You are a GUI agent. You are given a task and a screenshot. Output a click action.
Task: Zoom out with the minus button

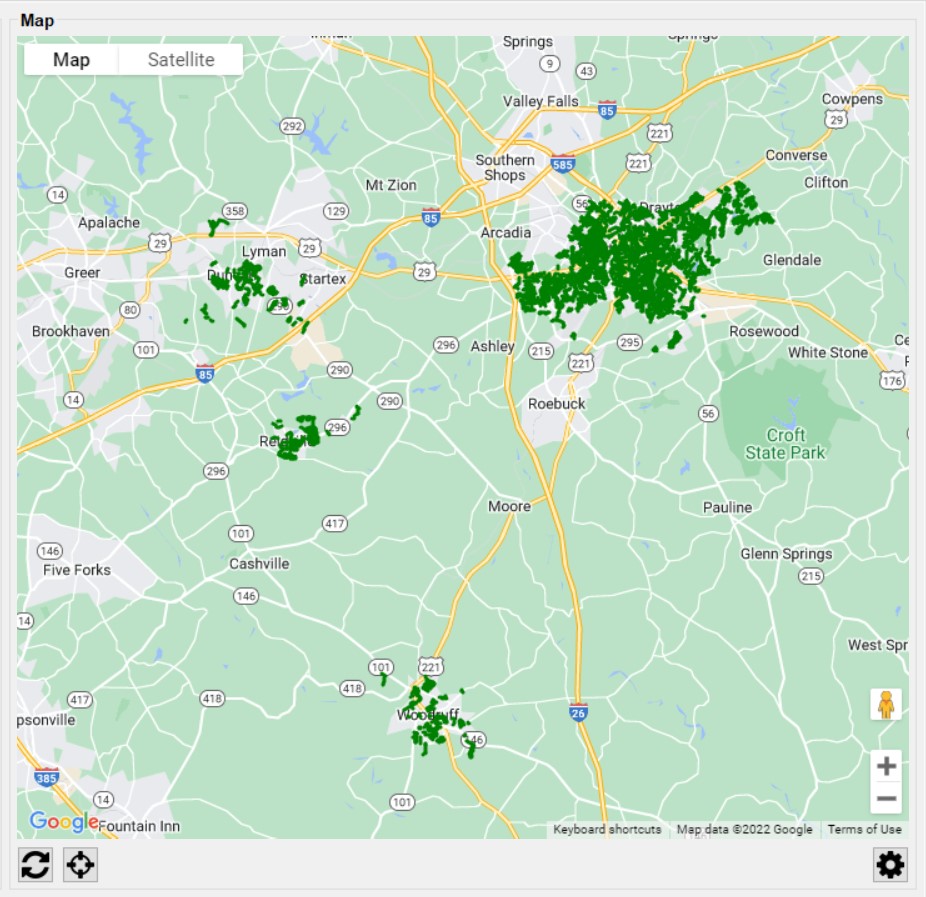(x=886, y=798)
